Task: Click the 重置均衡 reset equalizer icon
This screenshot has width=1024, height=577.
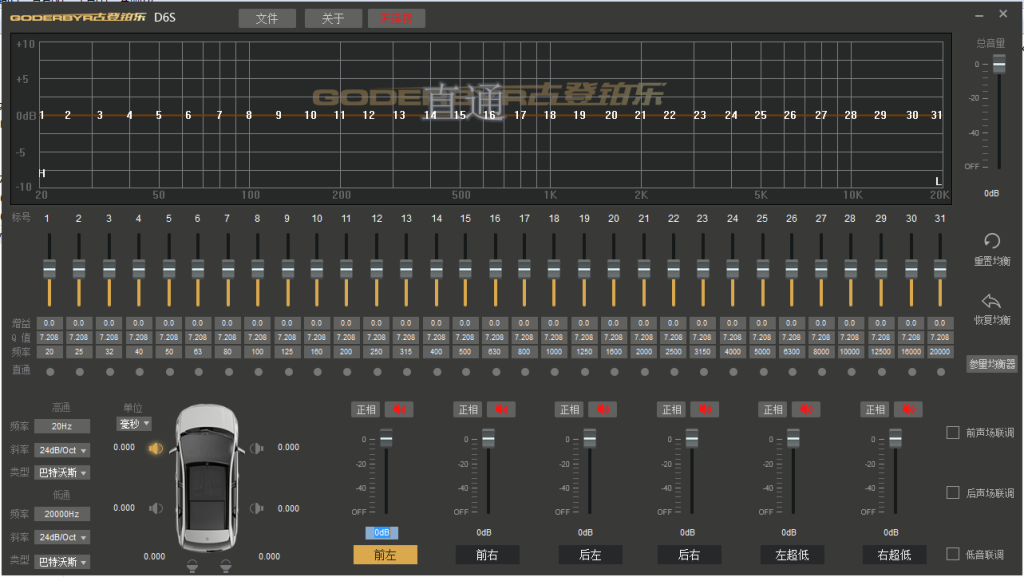Action: tap(991, 241)
